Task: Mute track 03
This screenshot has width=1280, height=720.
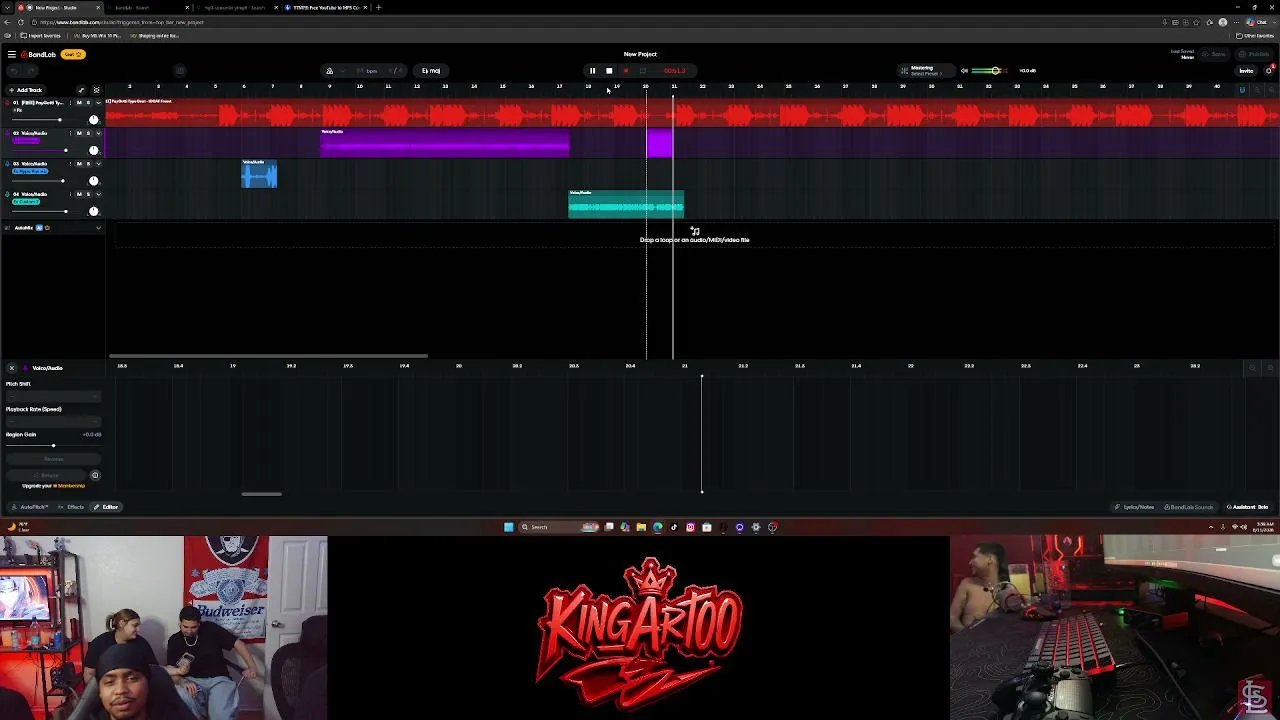Action: click(x=79, y=164)
